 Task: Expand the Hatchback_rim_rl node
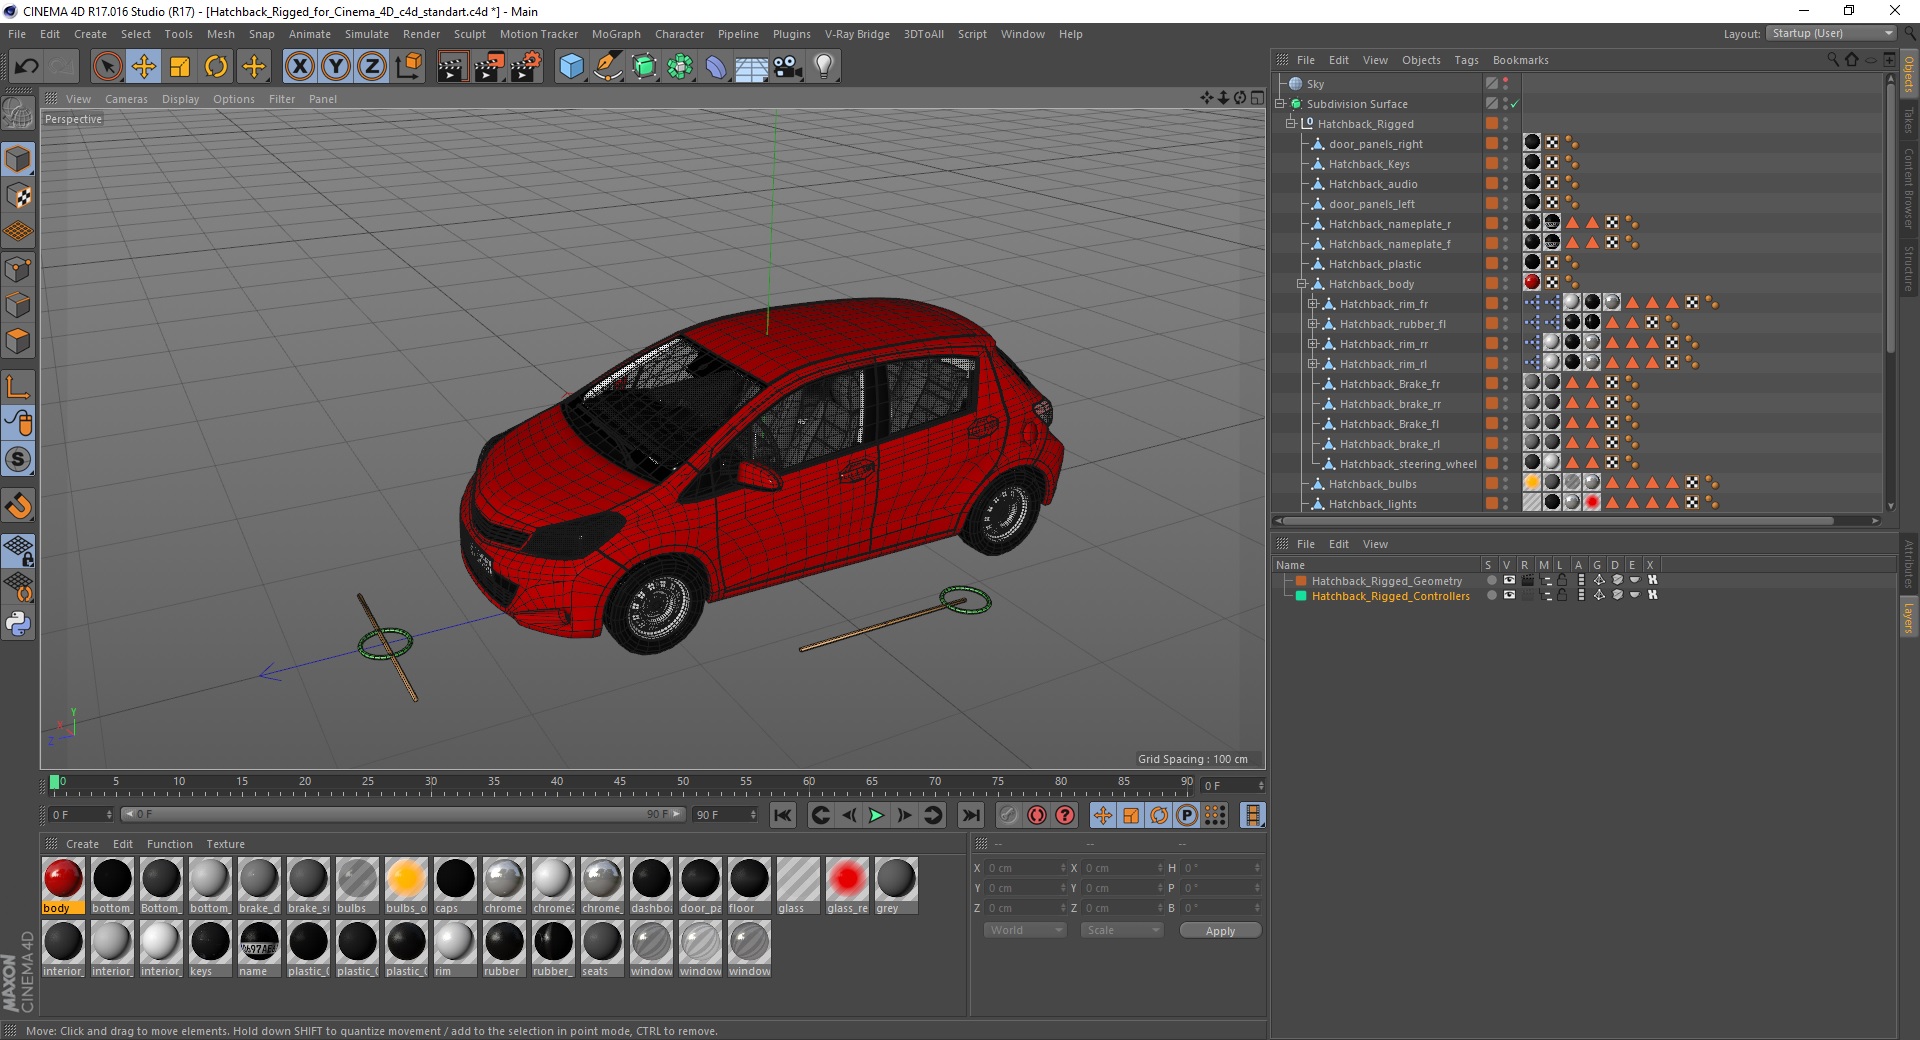1313,364
